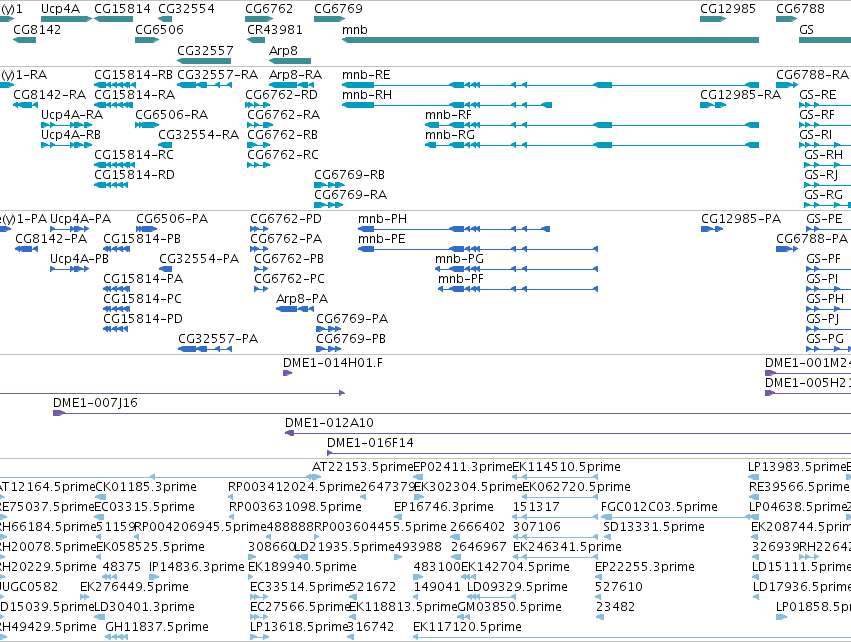The image size is (851, 642).
Task: Select the mnb-PH protein feature
Action: pyautogui.click(x=454, y=229)
